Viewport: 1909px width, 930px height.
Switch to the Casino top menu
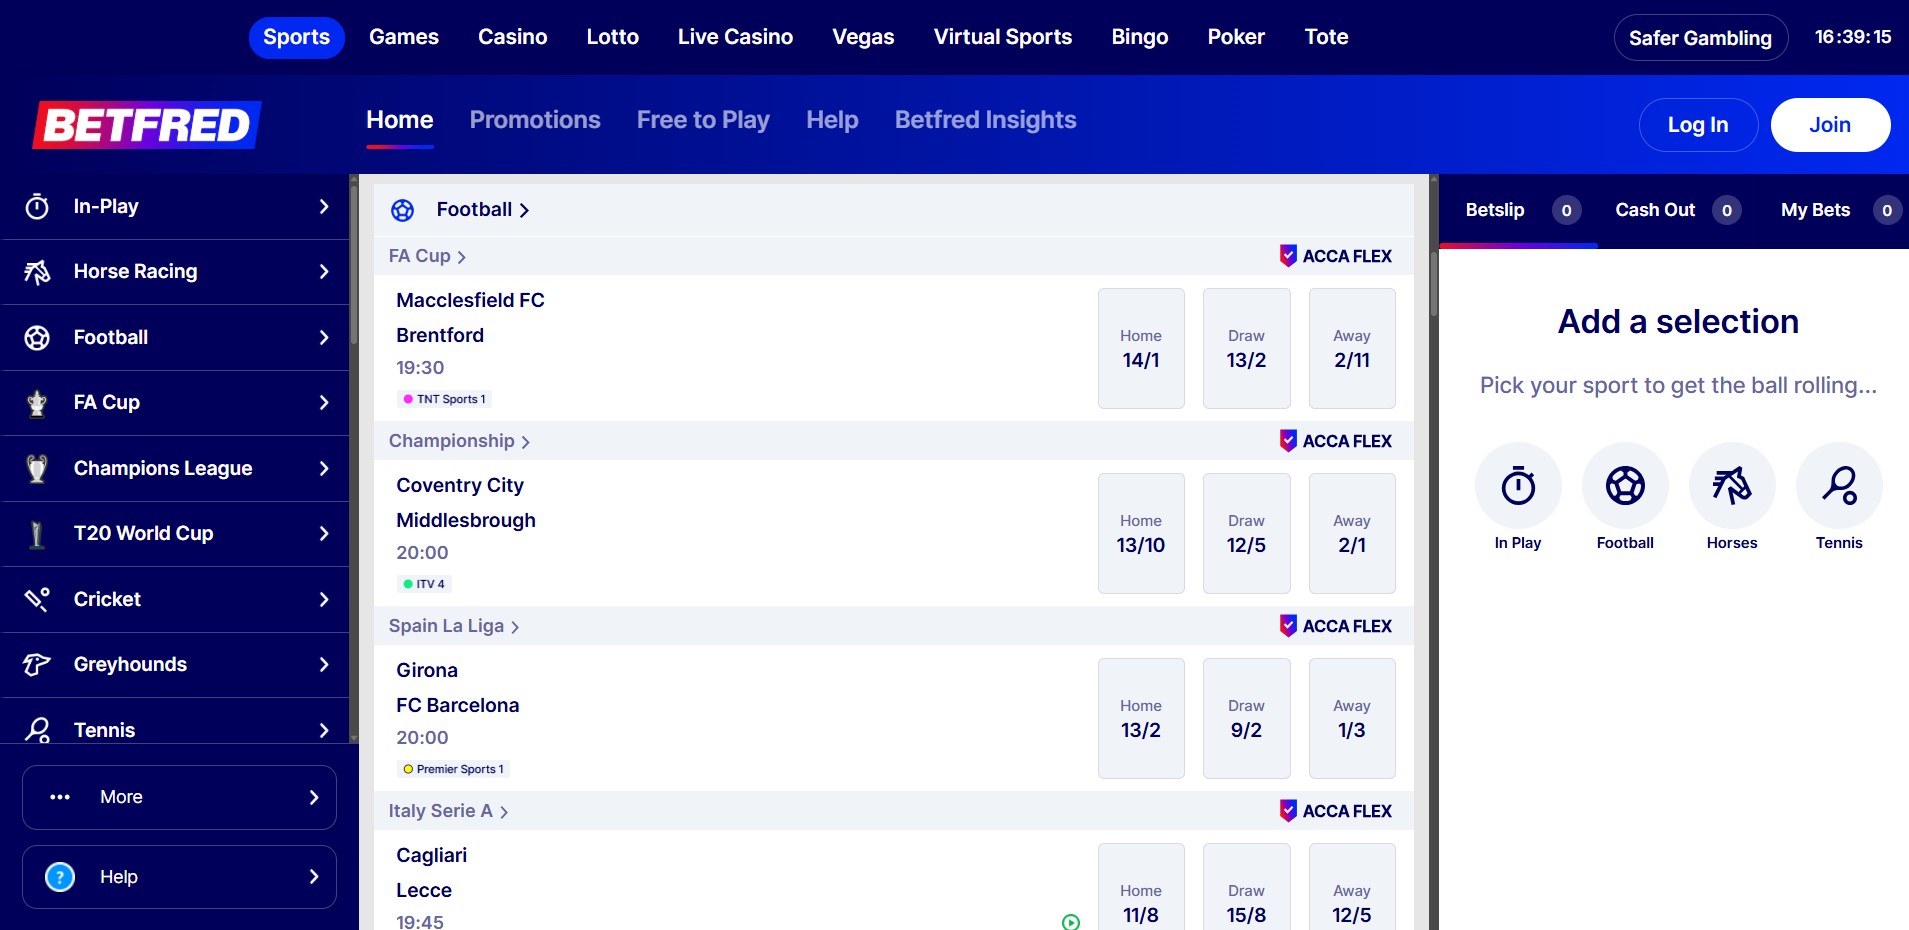pos(512,37)
